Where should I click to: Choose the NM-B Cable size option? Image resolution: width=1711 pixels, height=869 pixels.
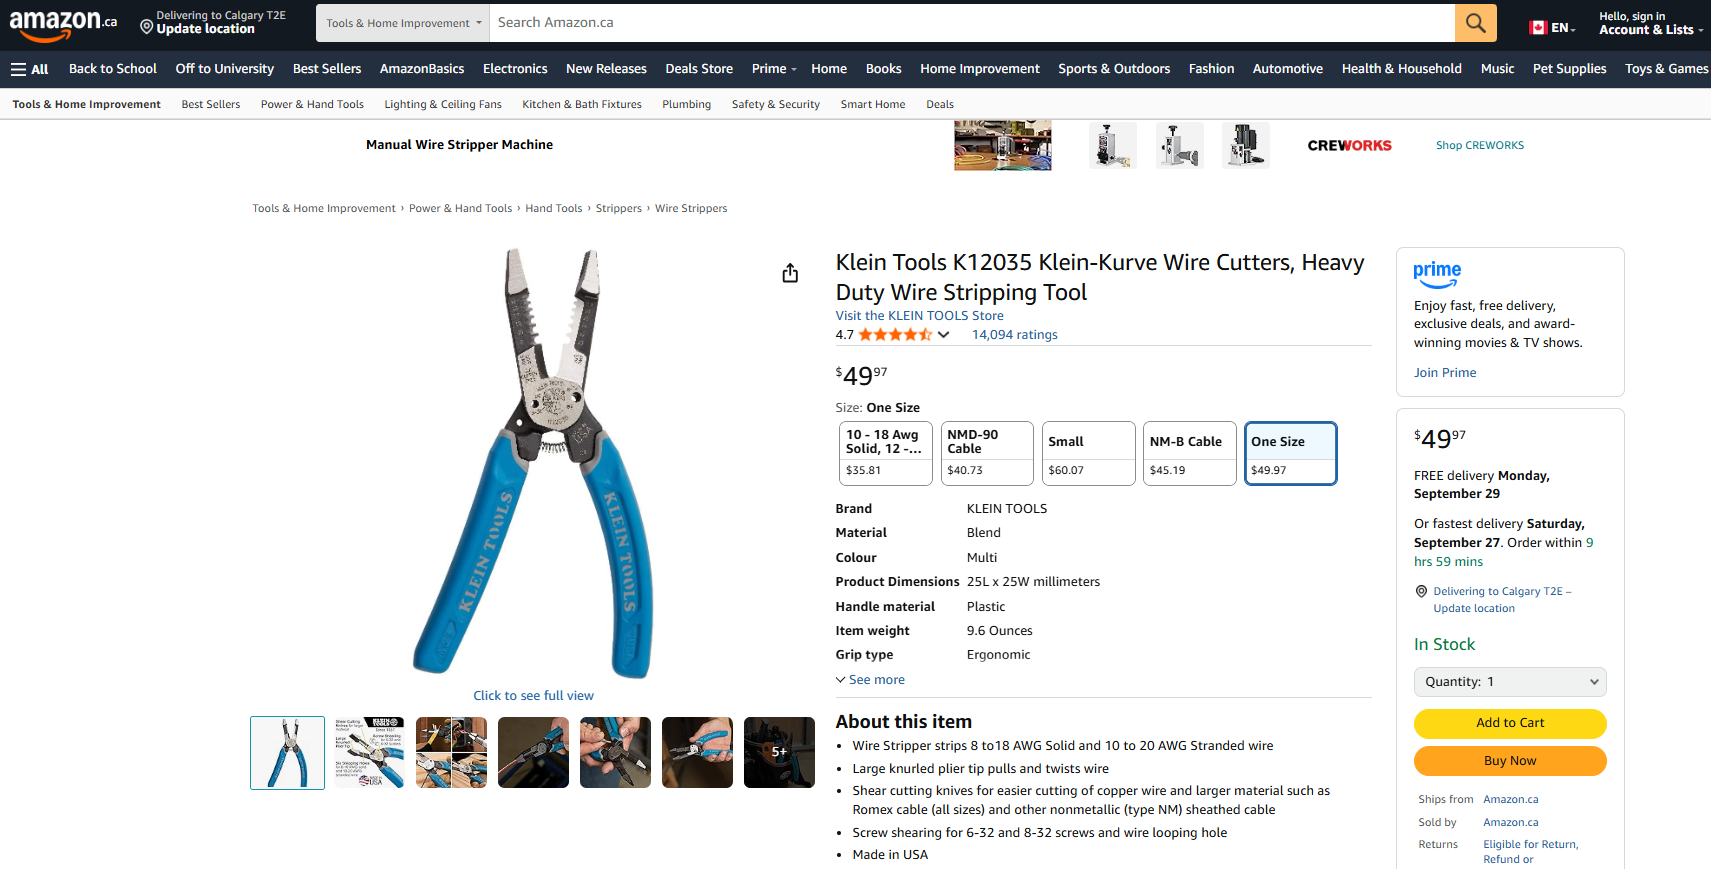coord(1189,454)
